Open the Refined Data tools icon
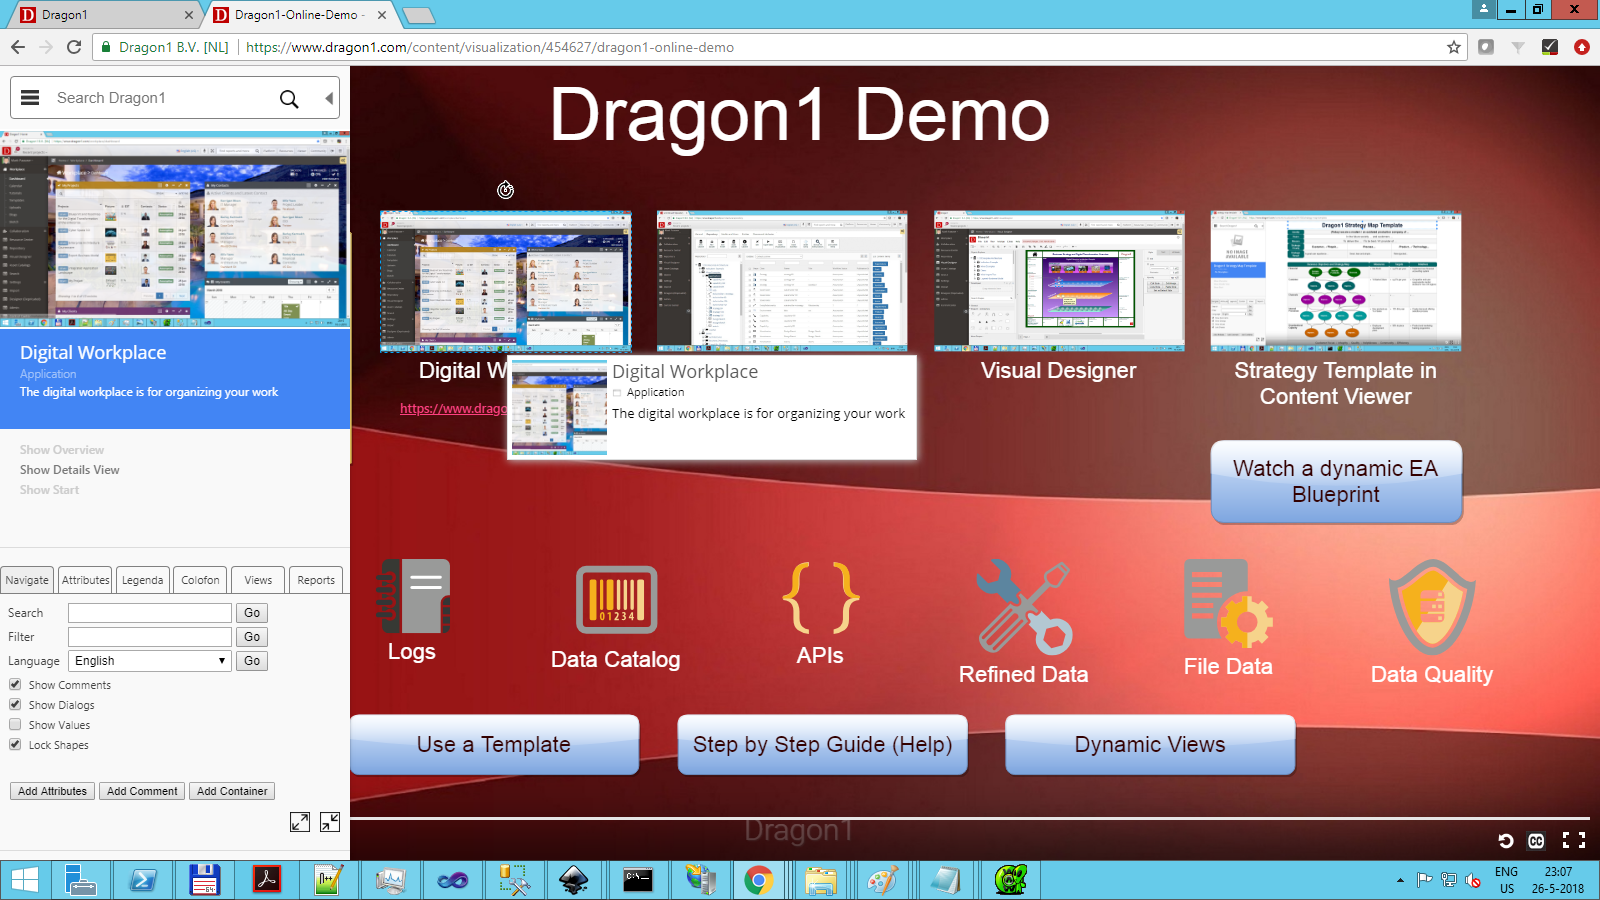Viewport: 1600px width, 900px height. [x=1024, y=606]
